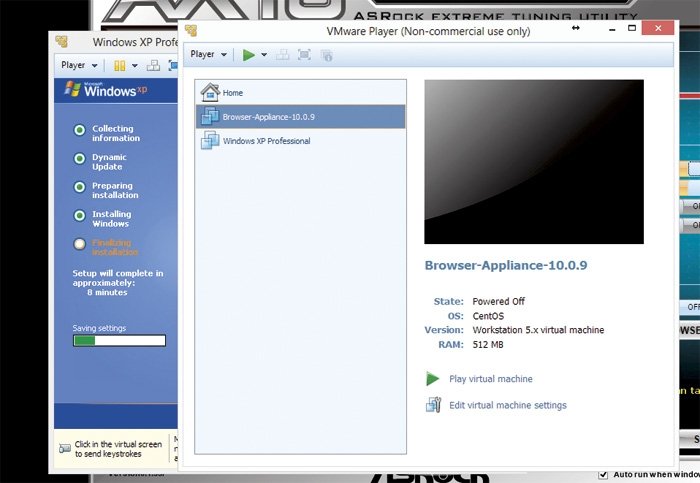
Task: Click the wrench icon for editing settings
Action: (433, 405)
